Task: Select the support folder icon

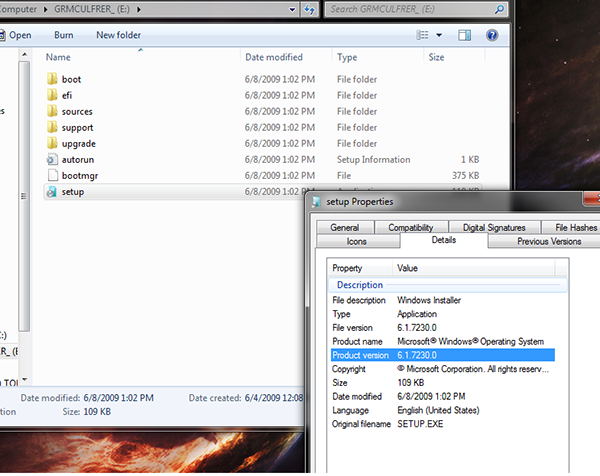Action: [52, 127]
